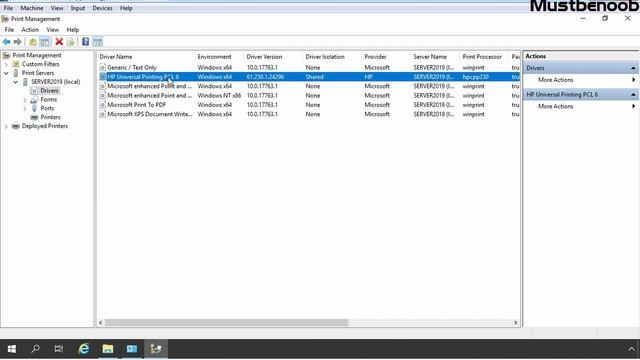The image size is (640, 360).
Task: Click the SERVER2019 (local) server icon
Action: point(25,82)
